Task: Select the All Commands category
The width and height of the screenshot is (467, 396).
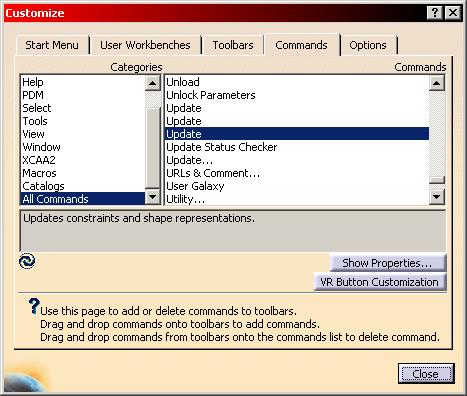Action: coord(83,199)
